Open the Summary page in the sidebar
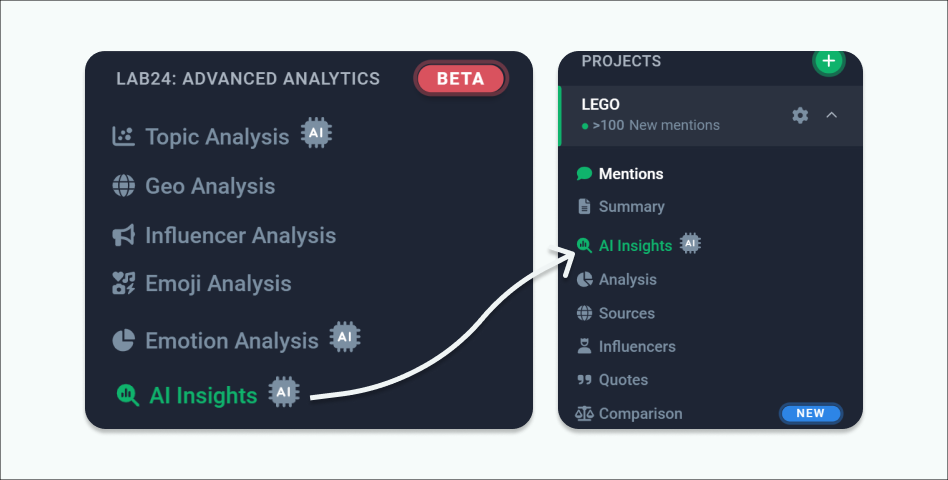This screenshot has height=480, width=948. click(621, 207)
